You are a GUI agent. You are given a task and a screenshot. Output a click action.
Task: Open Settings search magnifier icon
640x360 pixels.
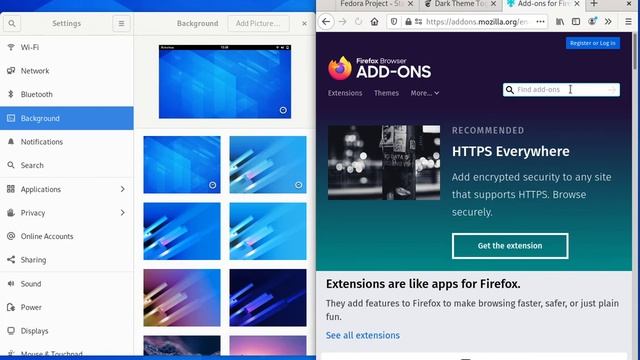(x=12, y=24)
